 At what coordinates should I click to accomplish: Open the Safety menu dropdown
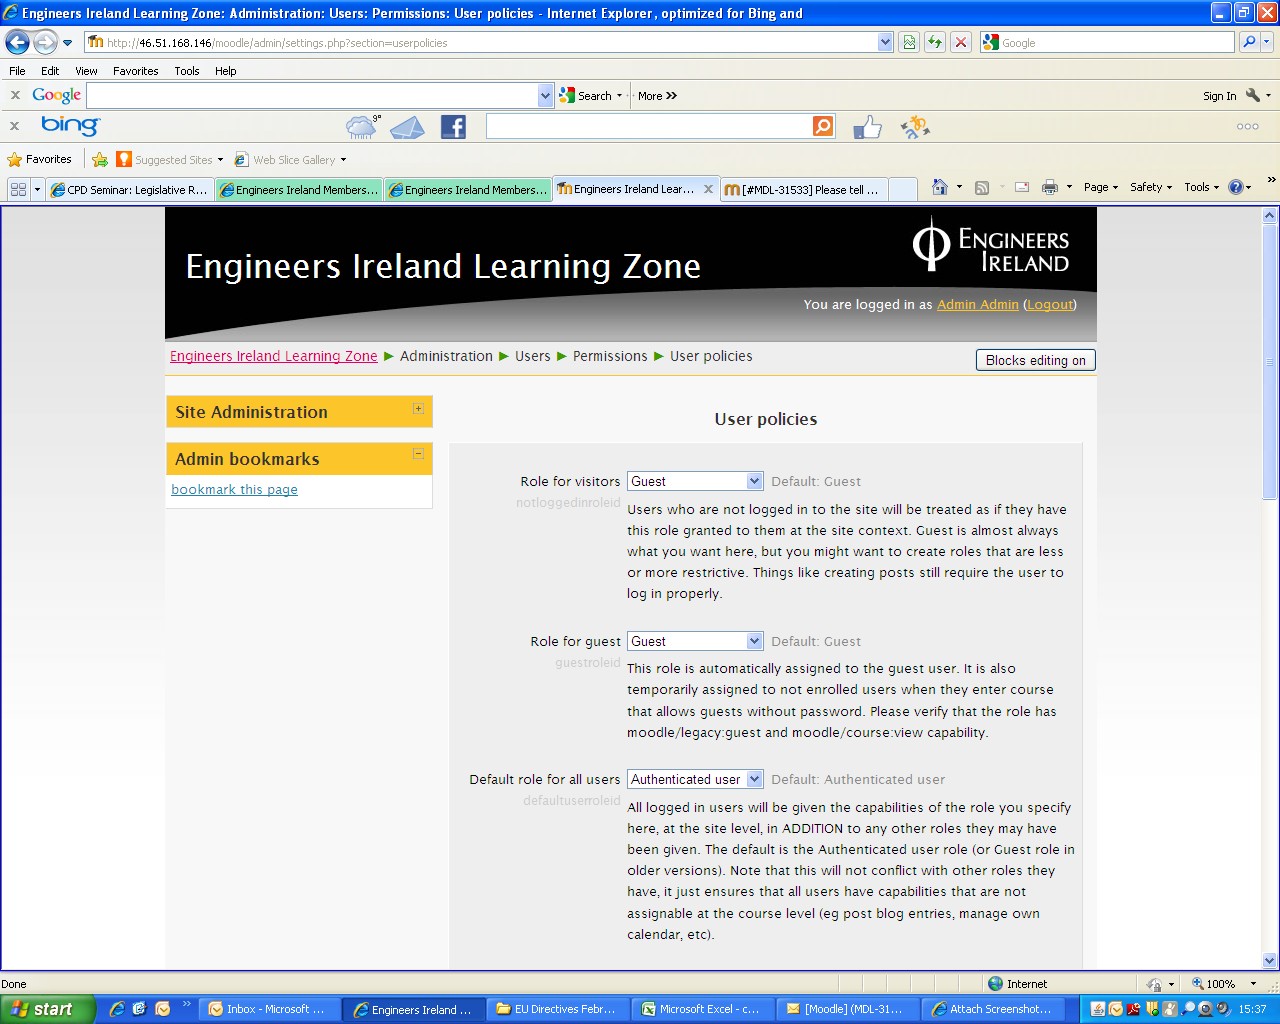1151,187
